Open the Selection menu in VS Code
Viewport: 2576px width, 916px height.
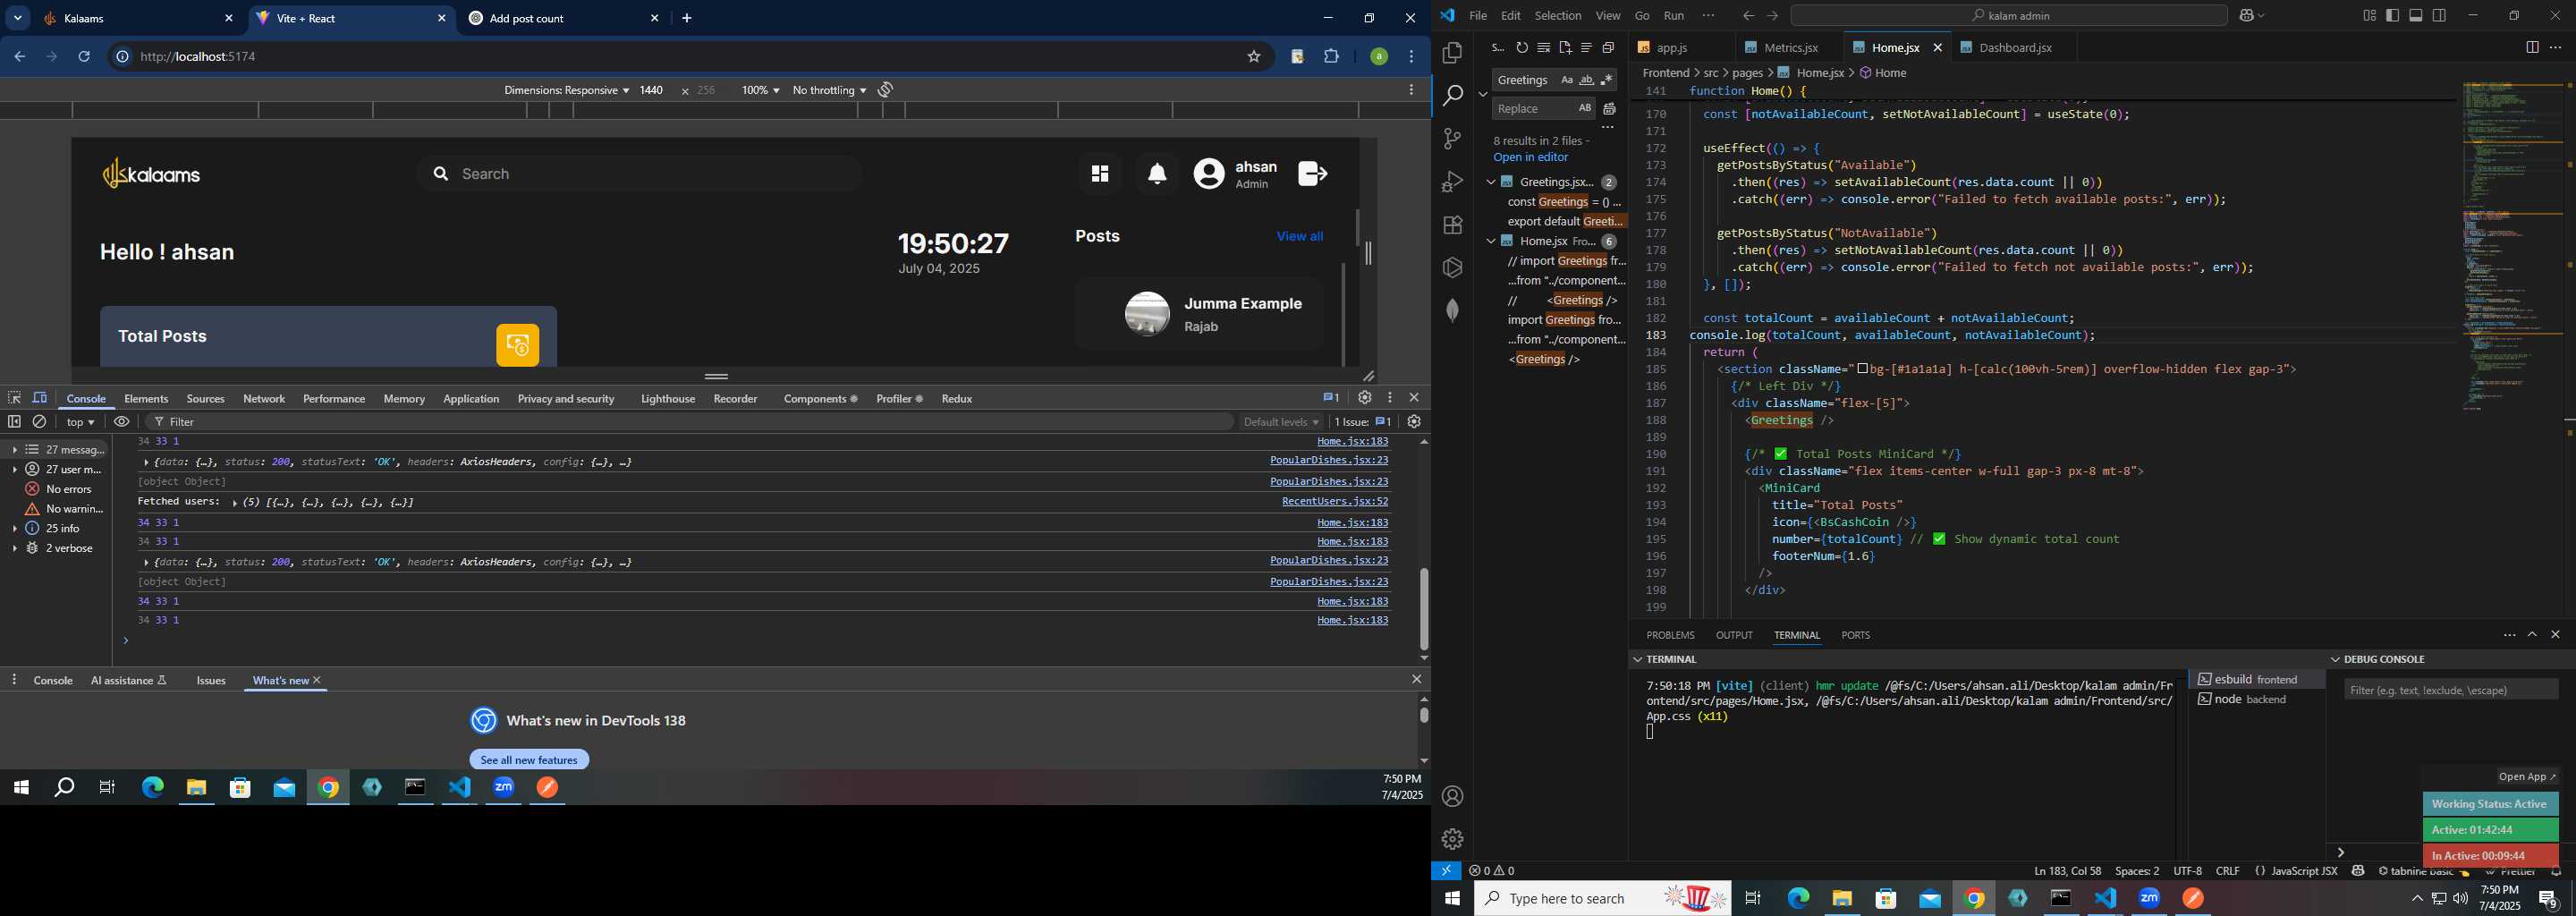point(1558,16)
